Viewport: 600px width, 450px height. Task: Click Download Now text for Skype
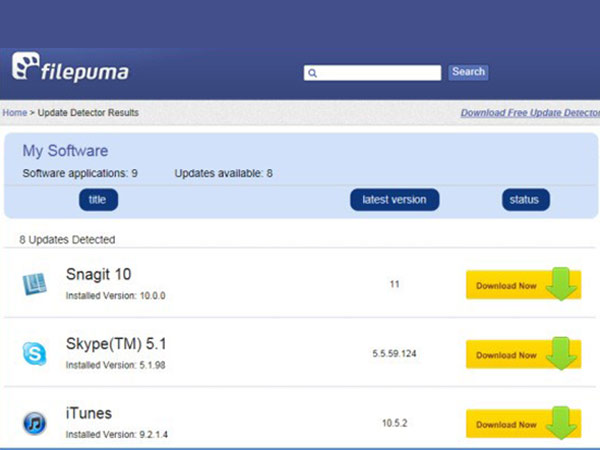[x=506, y=355]
